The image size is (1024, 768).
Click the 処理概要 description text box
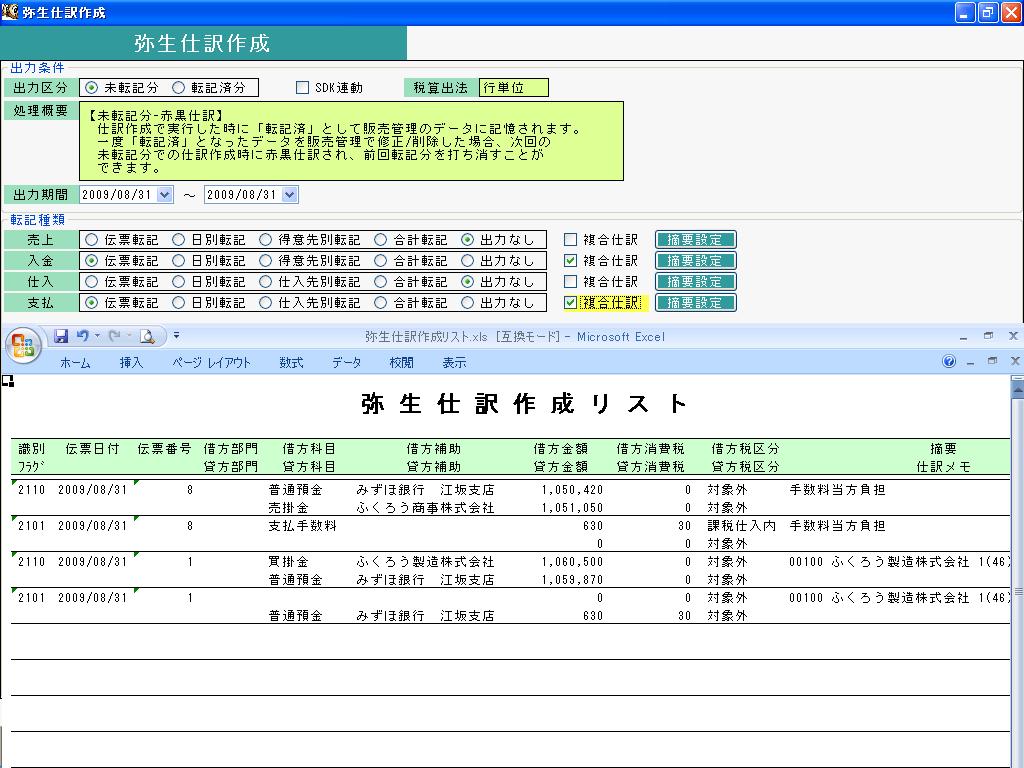point(351,140)
